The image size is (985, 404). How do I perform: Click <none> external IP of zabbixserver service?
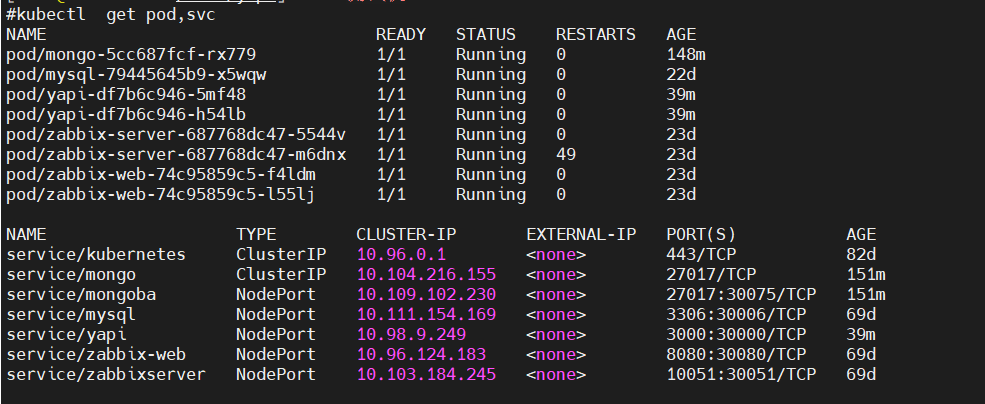556,375
